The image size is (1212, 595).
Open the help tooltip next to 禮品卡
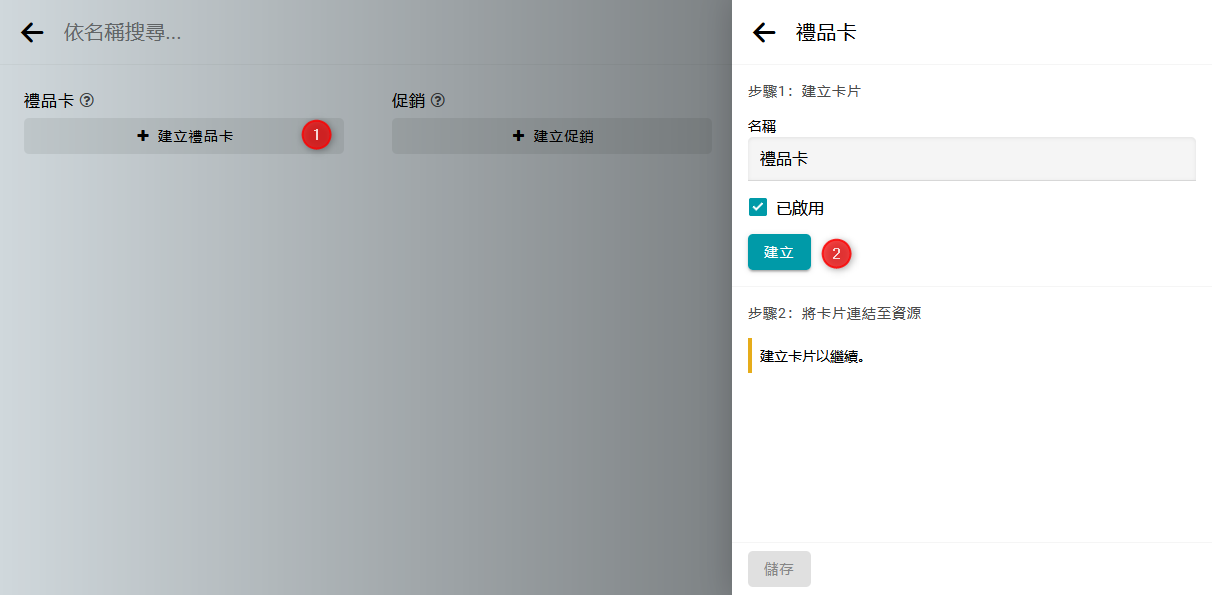(87, 100)
